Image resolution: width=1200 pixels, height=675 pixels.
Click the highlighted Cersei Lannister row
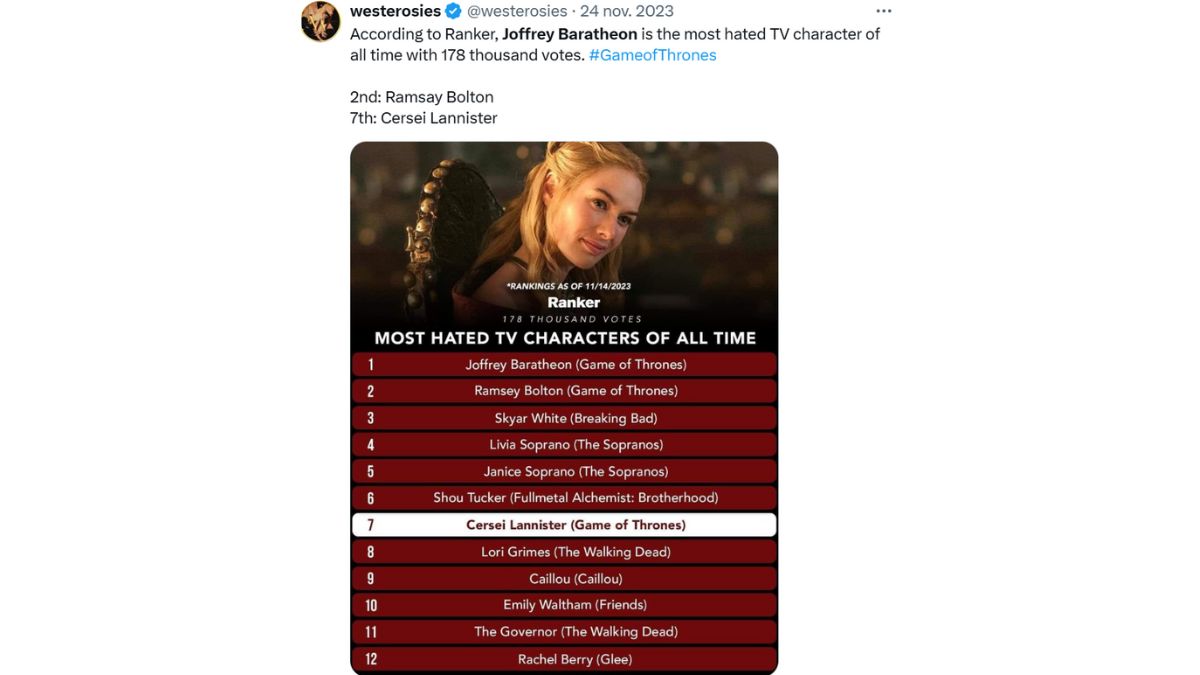(x=563, y=524)
